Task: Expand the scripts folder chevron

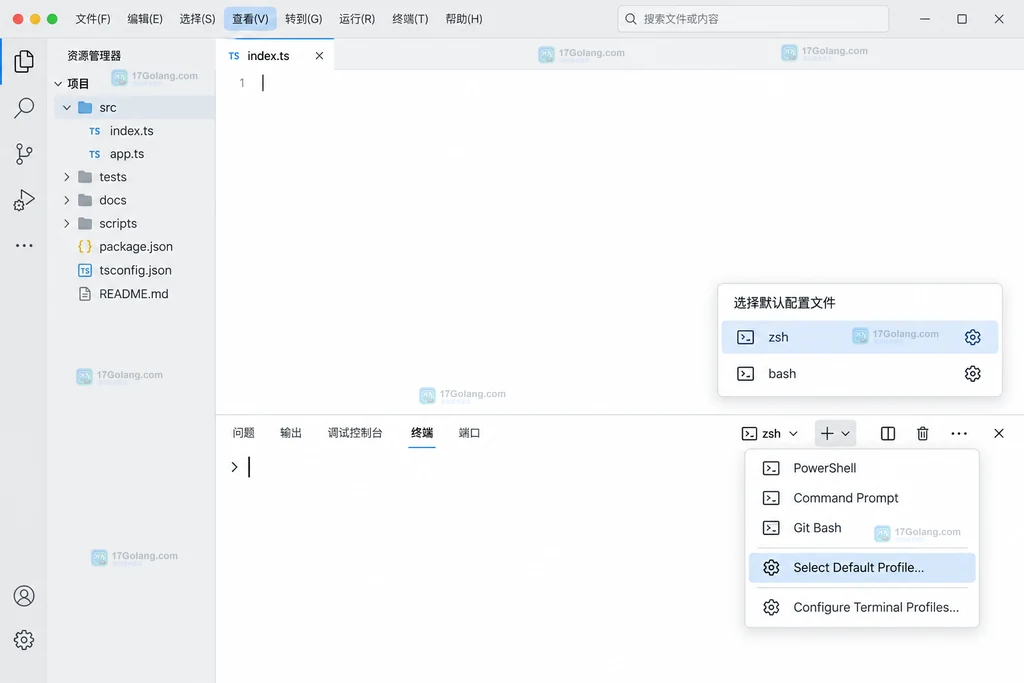Action: 67,223
